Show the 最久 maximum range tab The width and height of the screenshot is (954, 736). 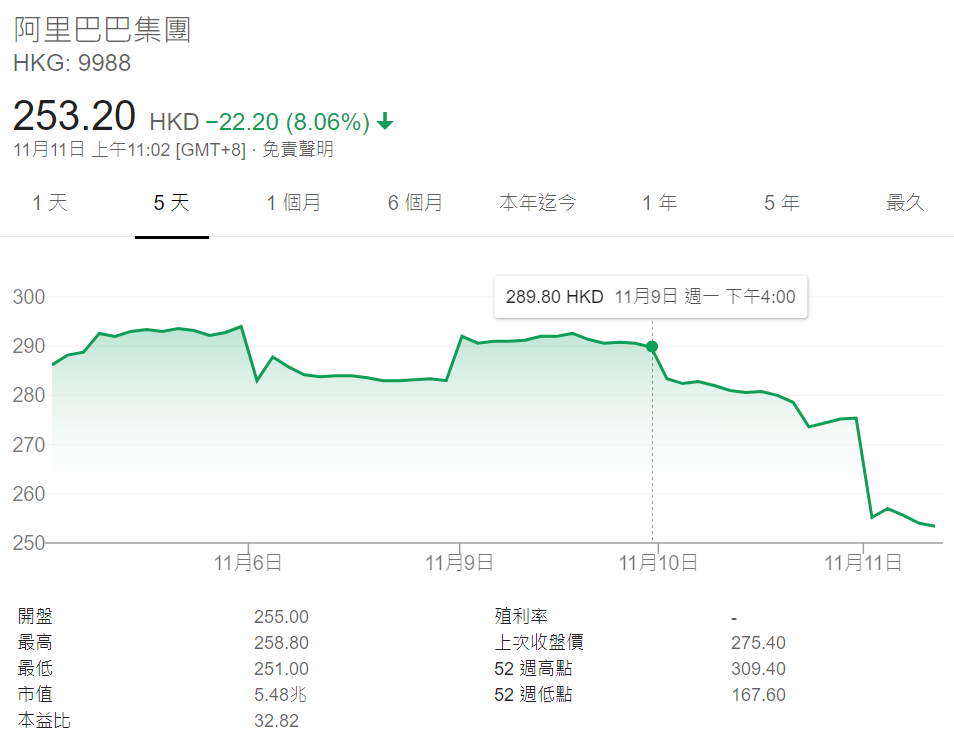[905, 203]
